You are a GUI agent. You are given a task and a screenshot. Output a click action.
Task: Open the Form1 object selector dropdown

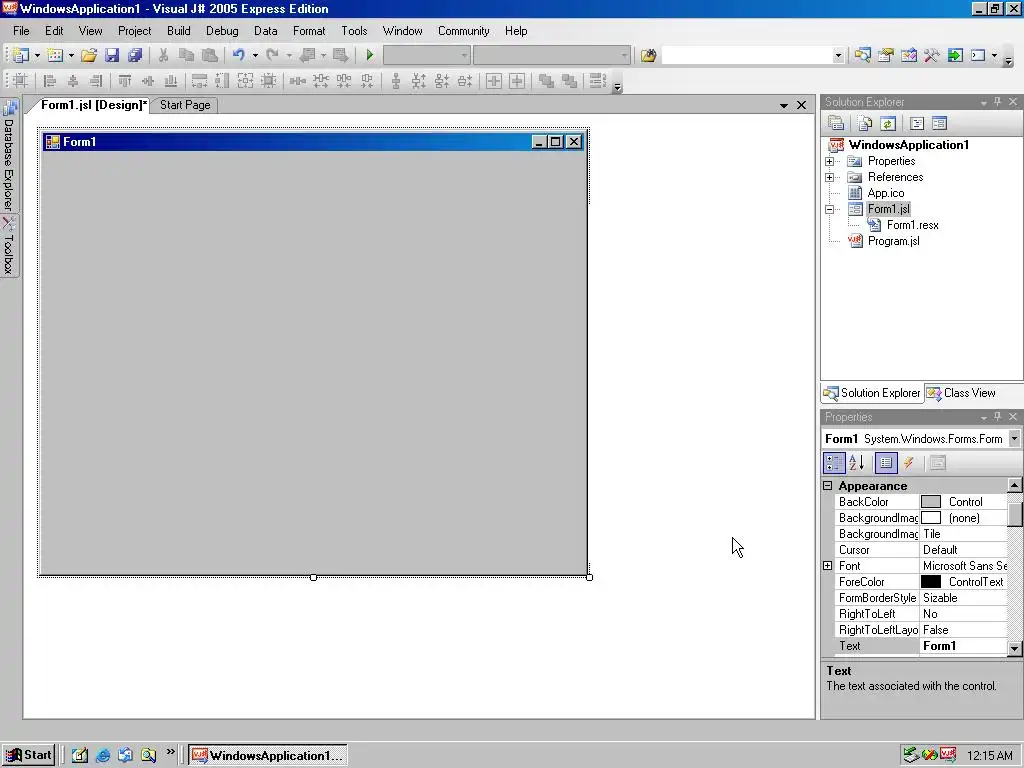coord(1014,439)
